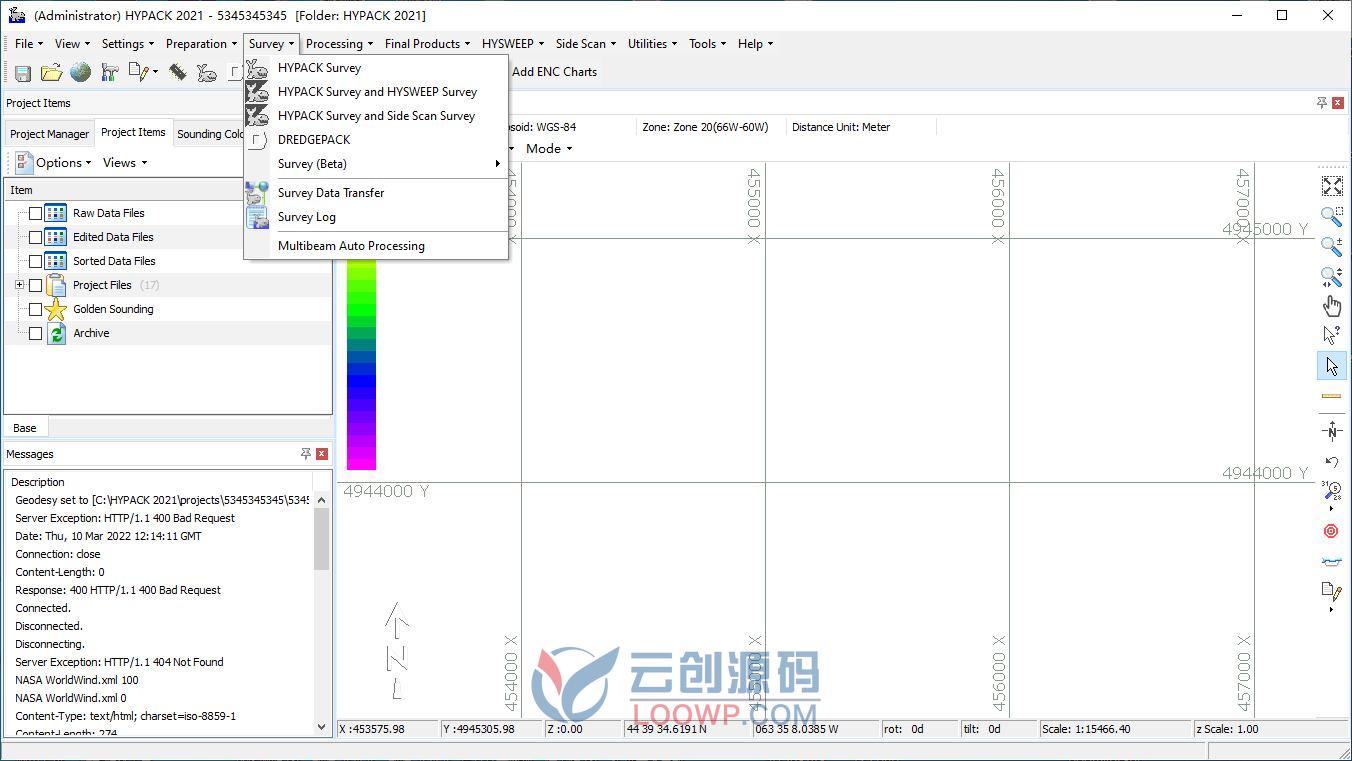Click the Save project toolbar icon

[x=22, y=72]
